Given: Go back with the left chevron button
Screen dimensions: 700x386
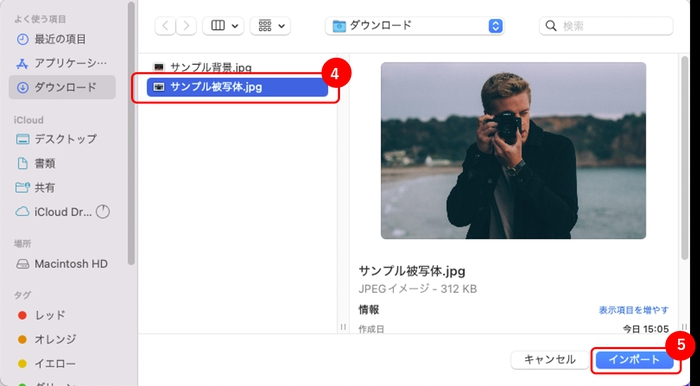Looking at the screenshot, I should click(165, 26).
